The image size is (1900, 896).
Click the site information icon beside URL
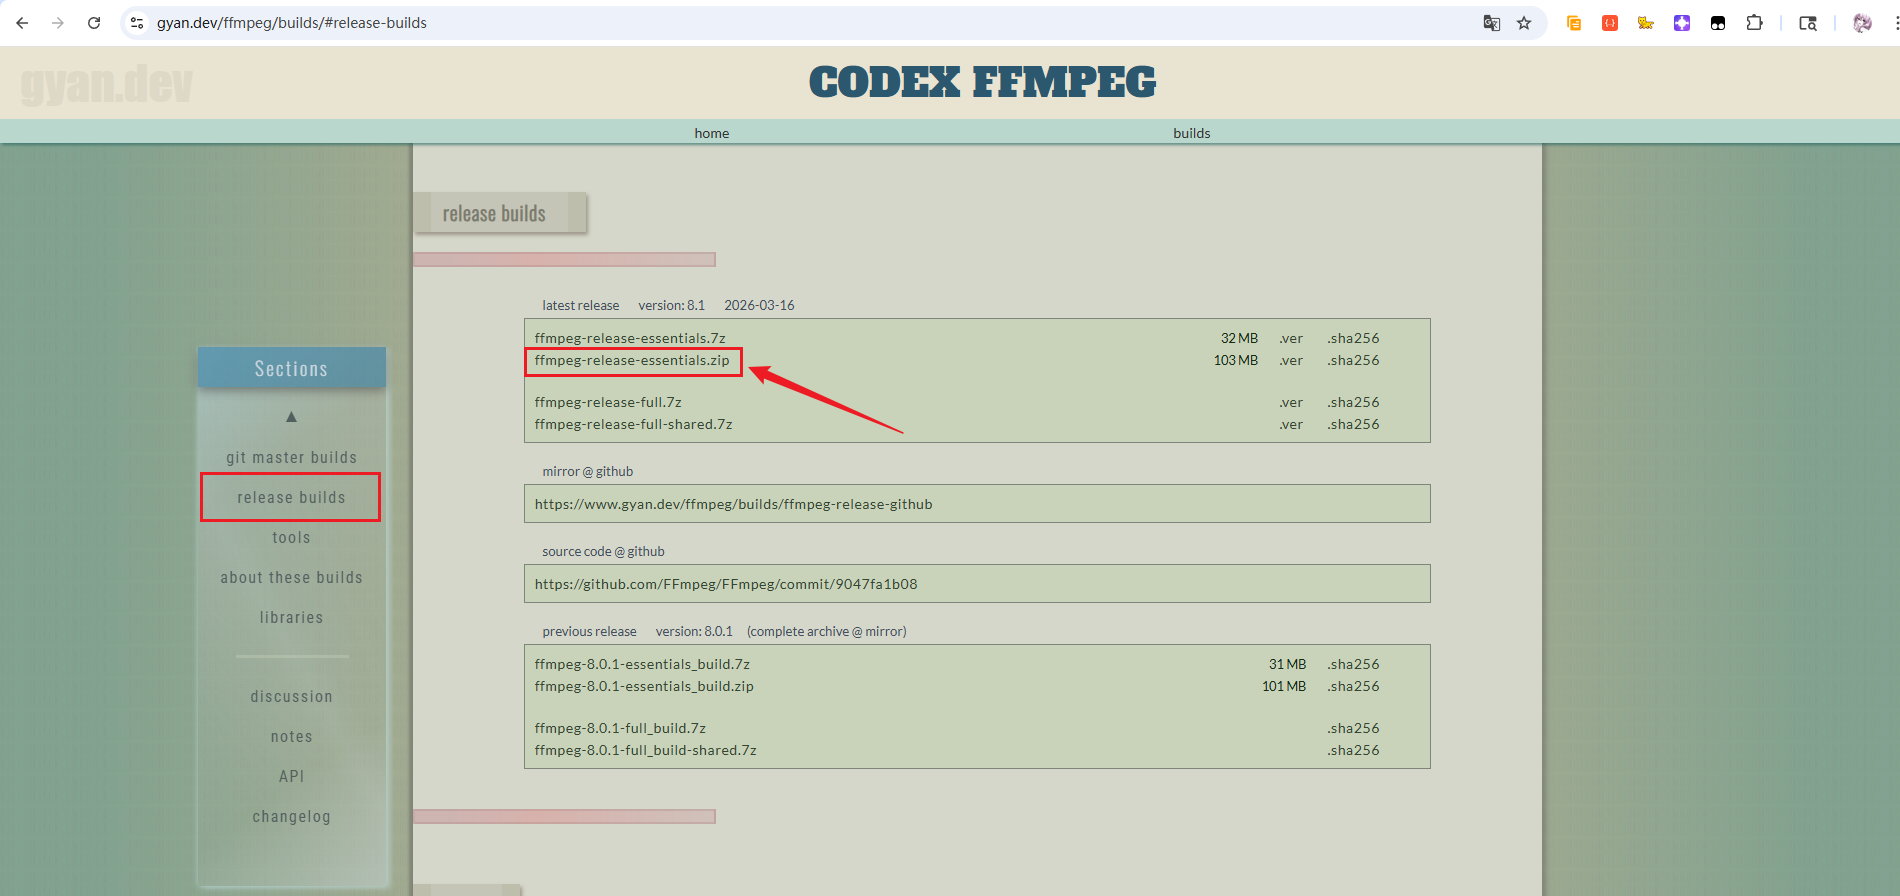point(138,23)
